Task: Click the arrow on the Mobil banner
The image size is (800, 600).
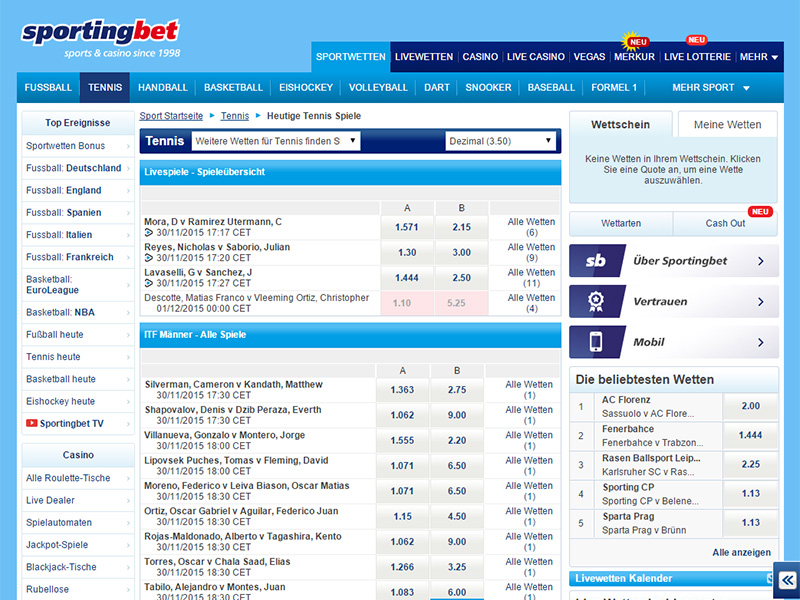Action: (761, 342)
